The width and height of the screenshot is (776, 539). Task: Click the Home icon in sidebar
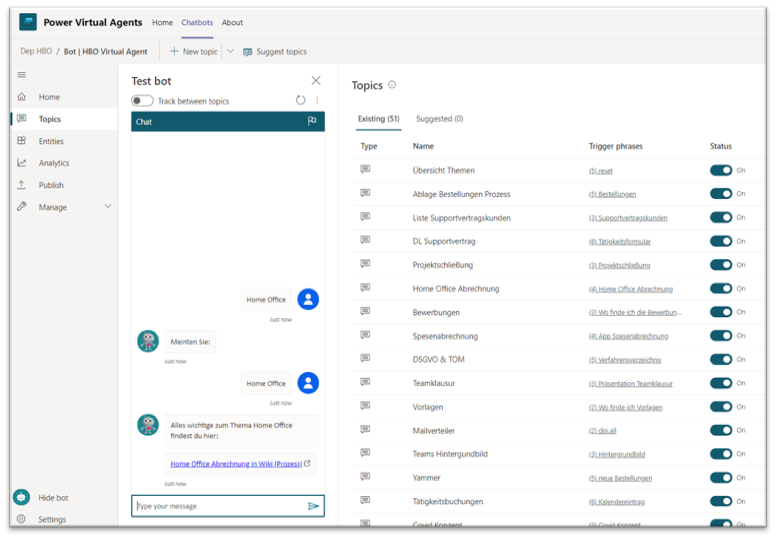(x=22, y=97)
